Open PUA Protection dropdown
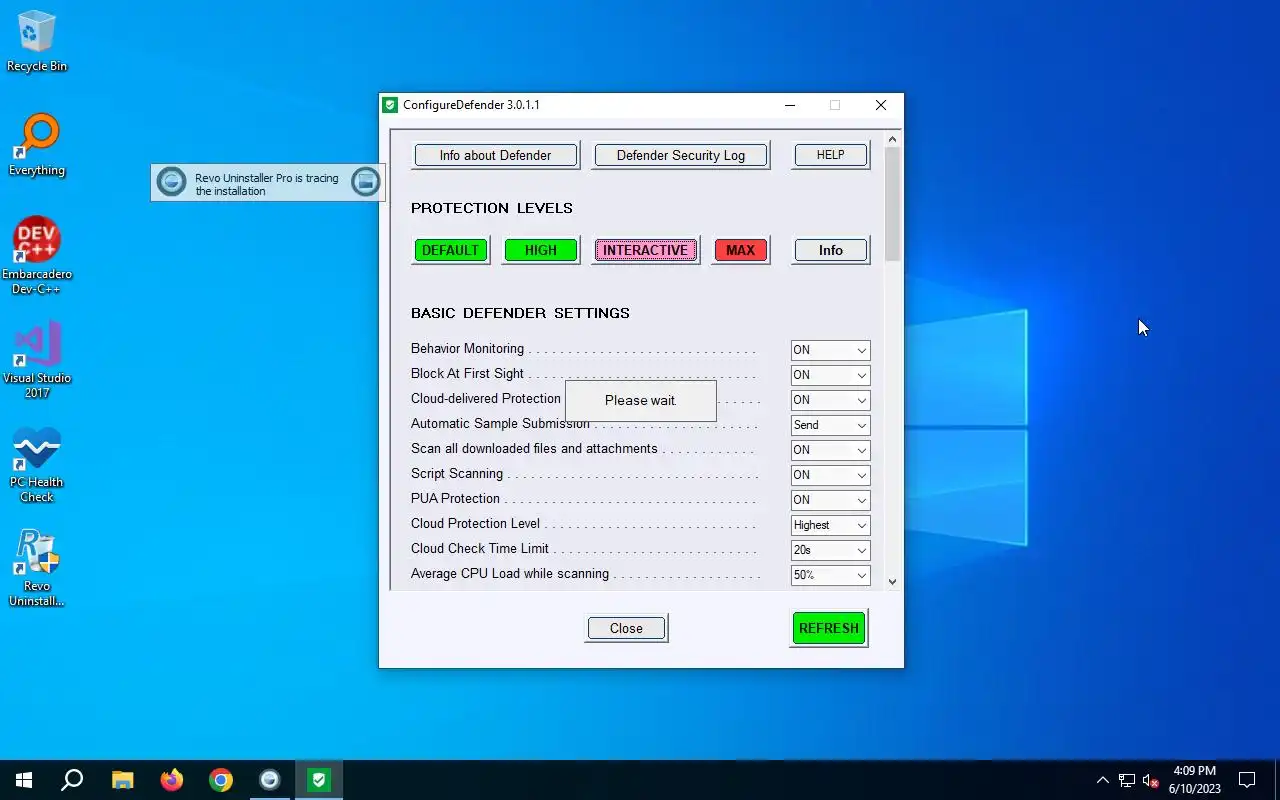Viewport: 1280px width, 800px height. (830, 500)
